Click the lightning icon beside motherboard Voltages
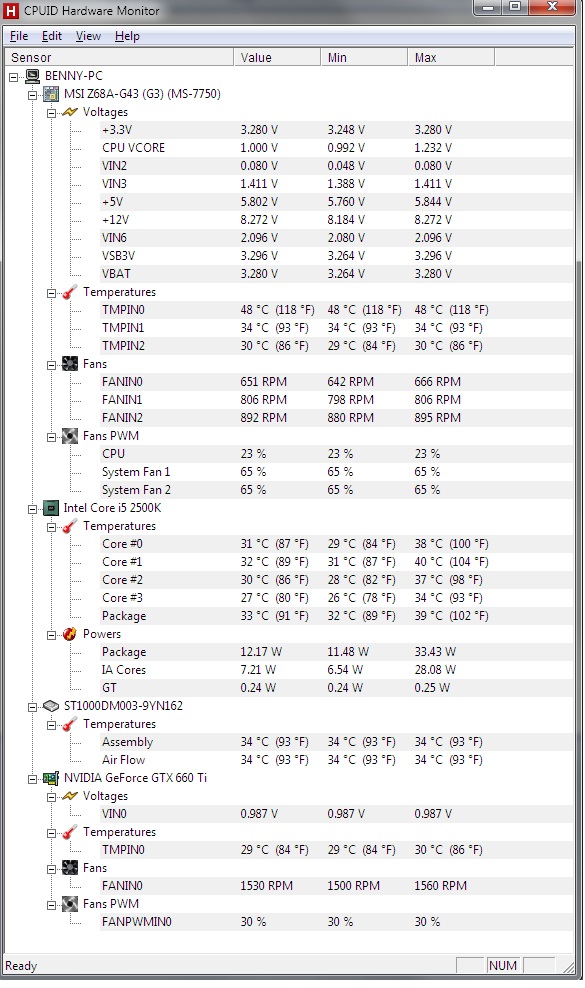This screenshot has height=988, width=585. (x=70, y=112)
